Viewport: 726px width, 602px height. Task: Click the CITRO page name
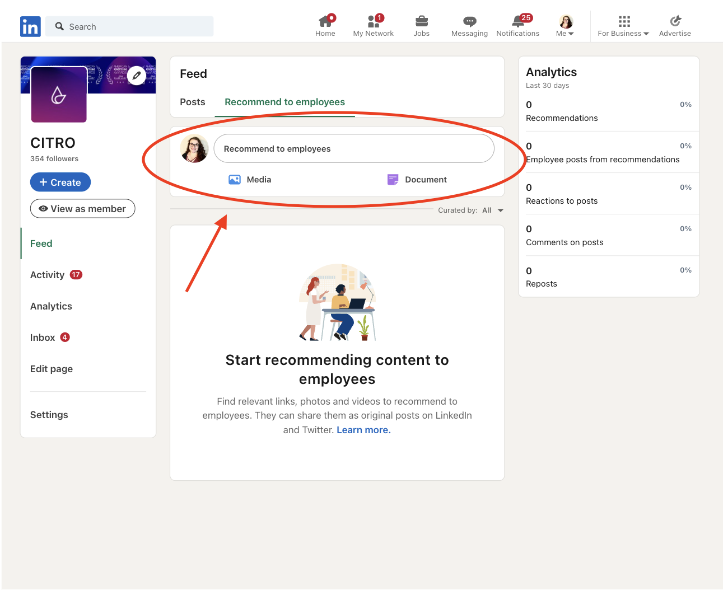click(53, 143)
